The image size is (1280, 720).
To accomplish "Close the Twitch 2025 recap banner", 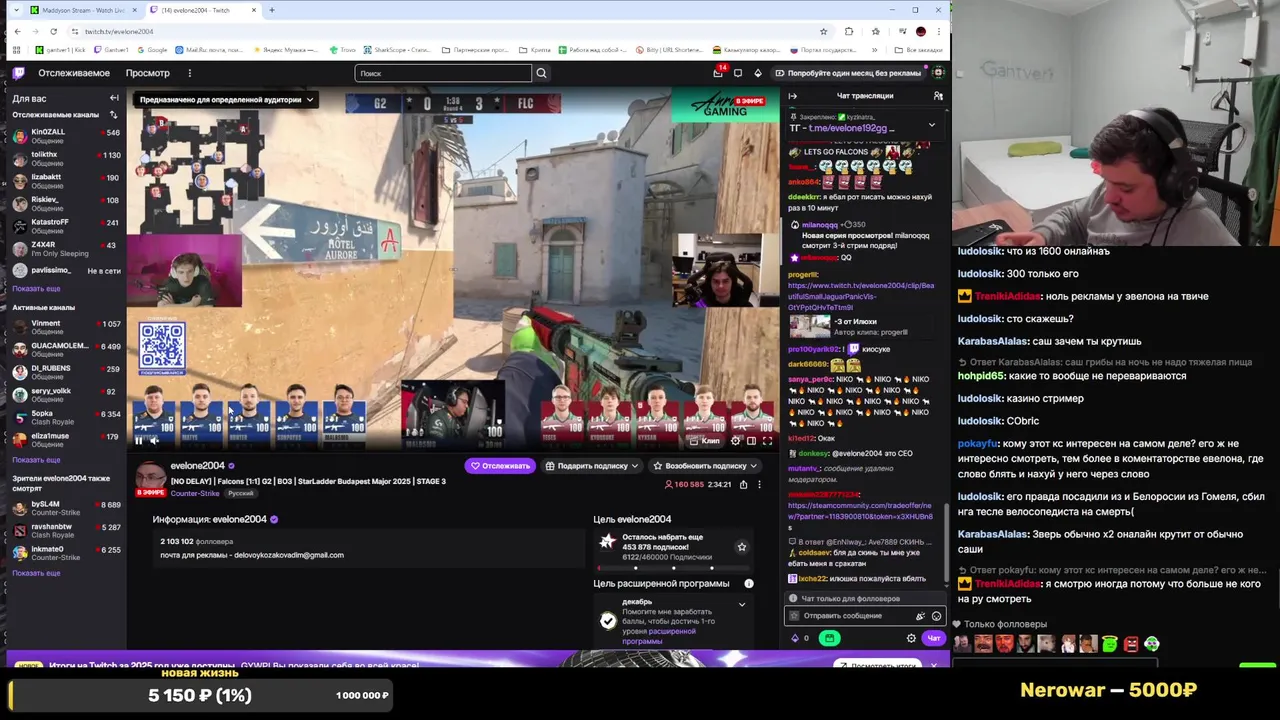I will pyautogui.click(x=934, y=665).
